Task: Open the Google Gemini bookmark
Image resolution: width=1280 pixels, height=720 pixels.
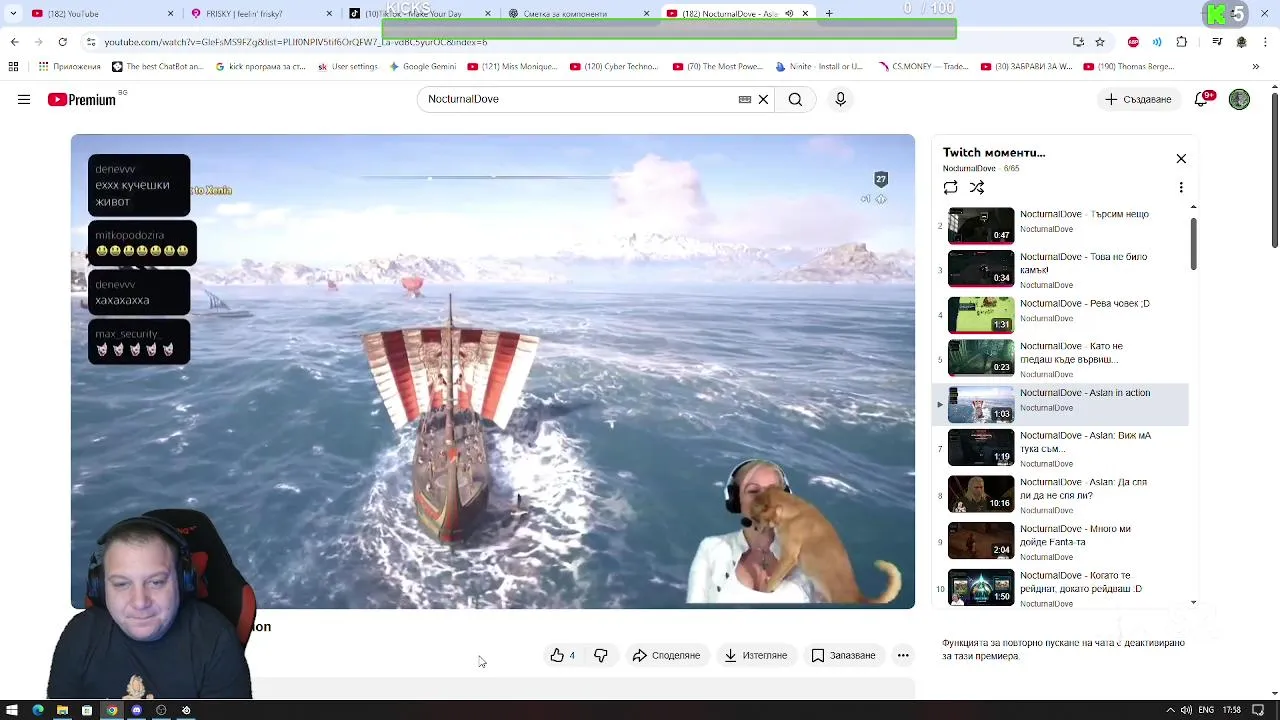Action: (x=423, y=67)
